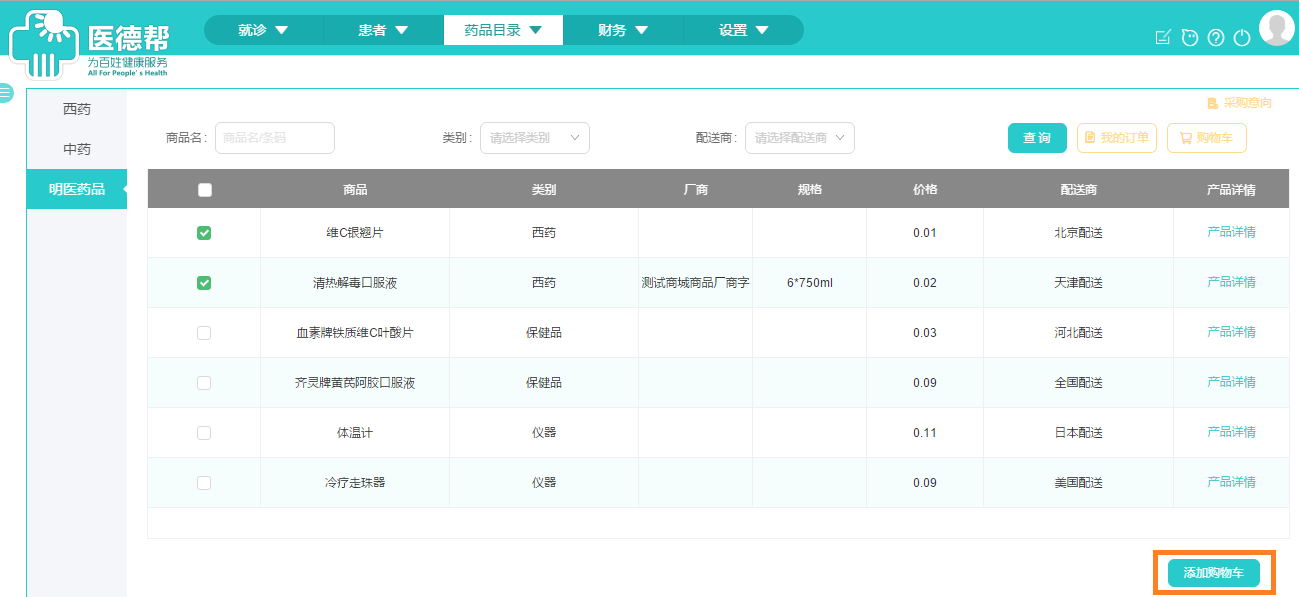Screen dimensions: 1299x597
Task: Click the 查询 search button
Action: [1037, 138]
